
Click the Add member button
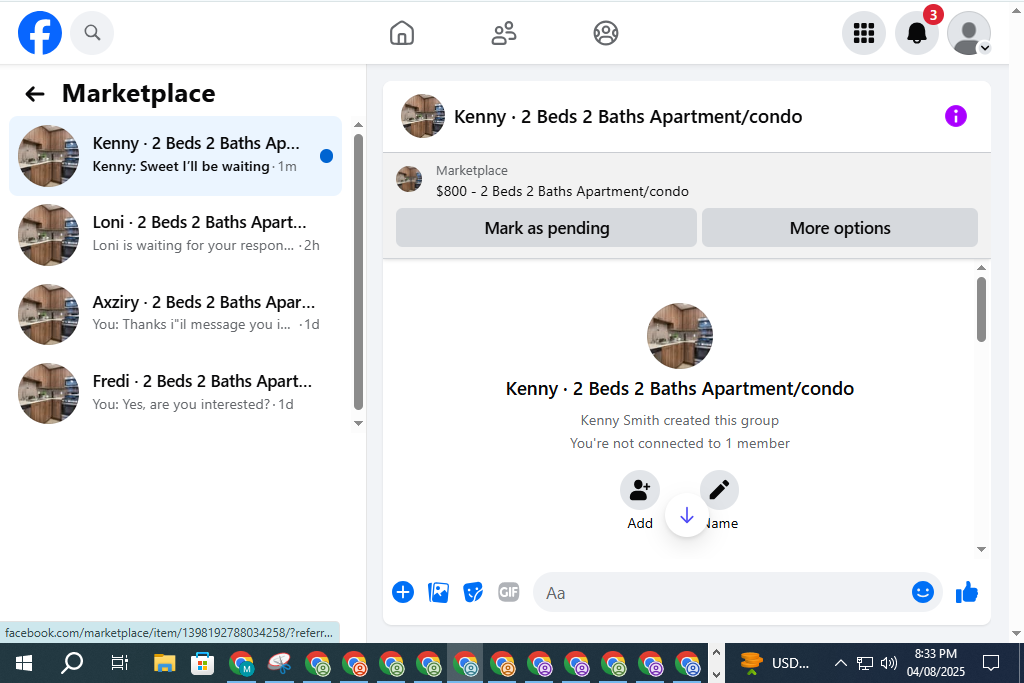(639, 490)
